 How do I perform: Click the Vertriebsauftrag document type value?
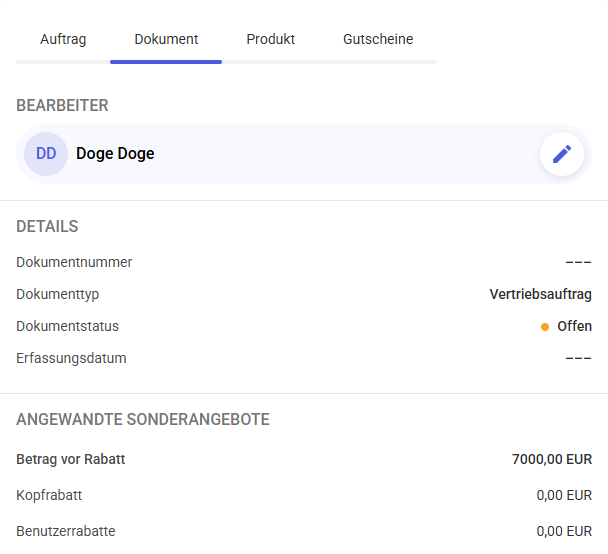[x=541, y=294]
